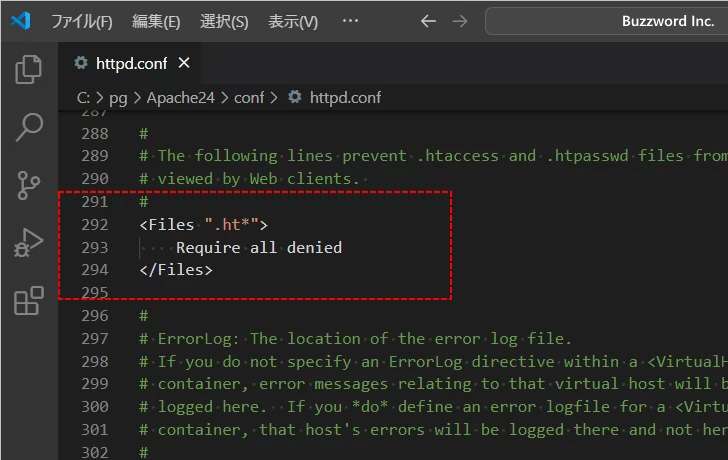Click line number 297 in gutter

[95, 339]
